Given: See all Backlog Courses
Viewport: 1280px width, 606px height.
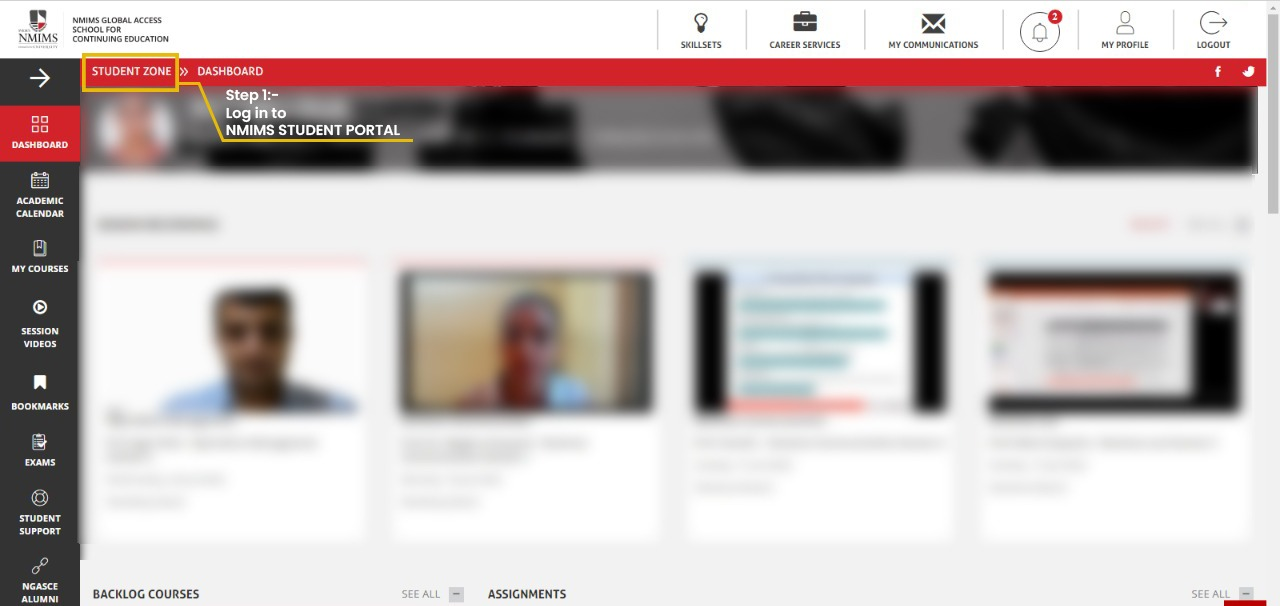Looking at the screenshot, I should [x=421, y=594].
